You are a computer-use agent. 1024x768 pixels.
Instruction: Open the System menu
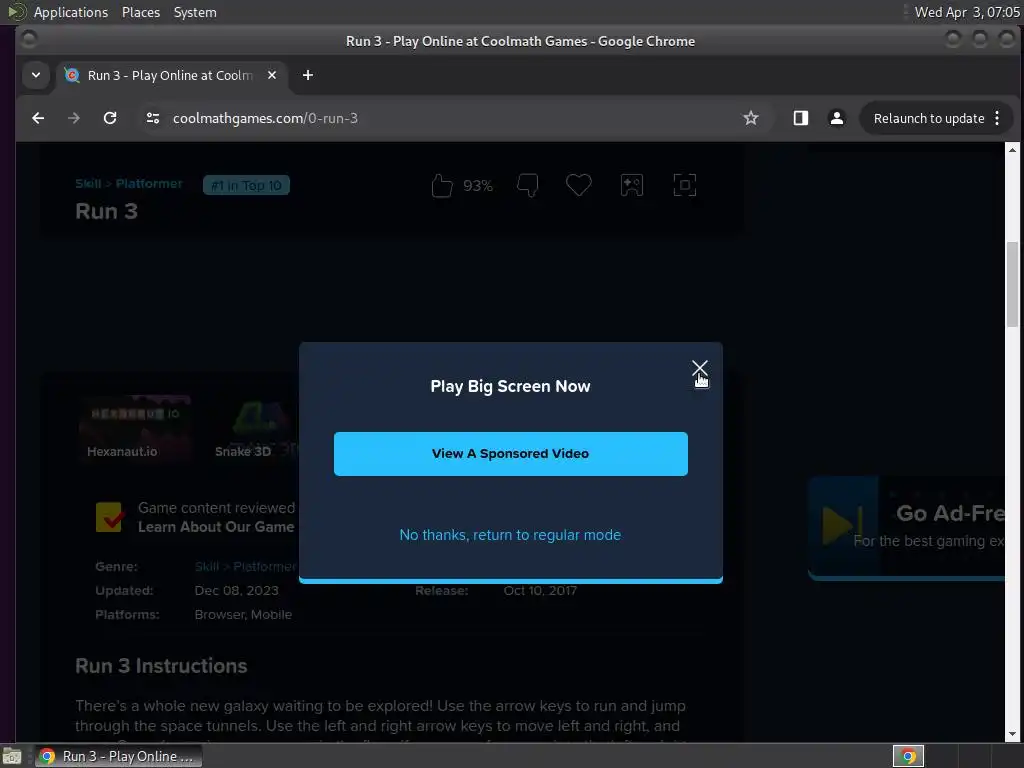pos(195,12)
